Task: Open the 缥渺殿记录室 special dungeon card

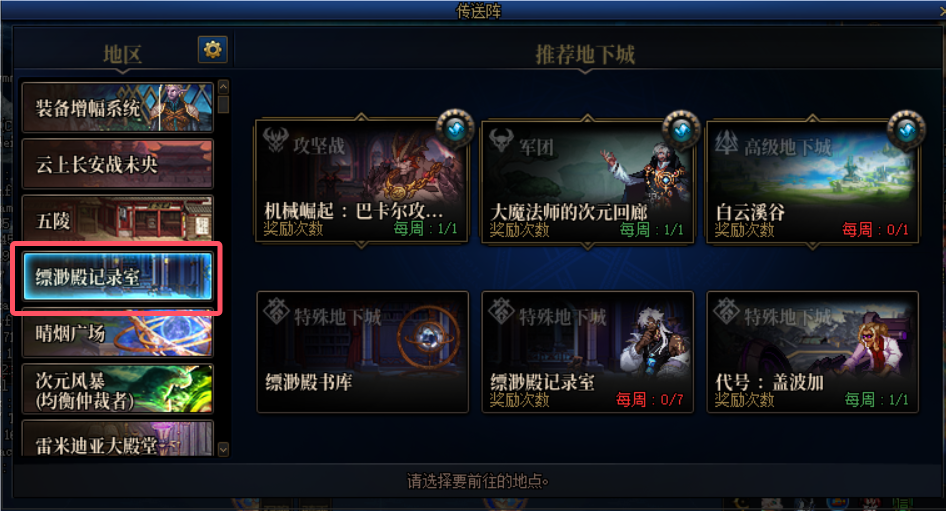Action: (x=588, y=352)
